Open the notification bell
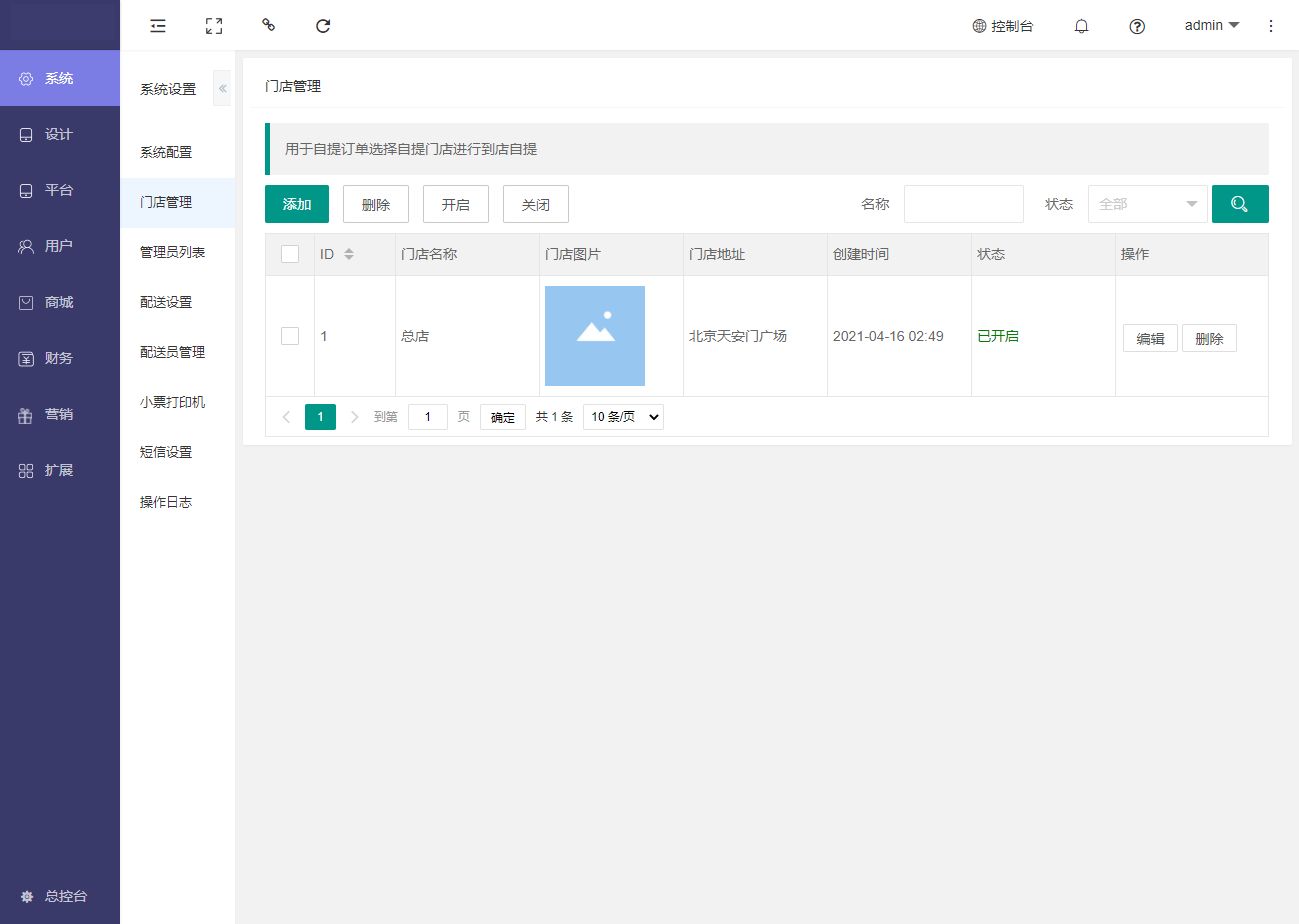The image size is (1299, 924). 1081,26
